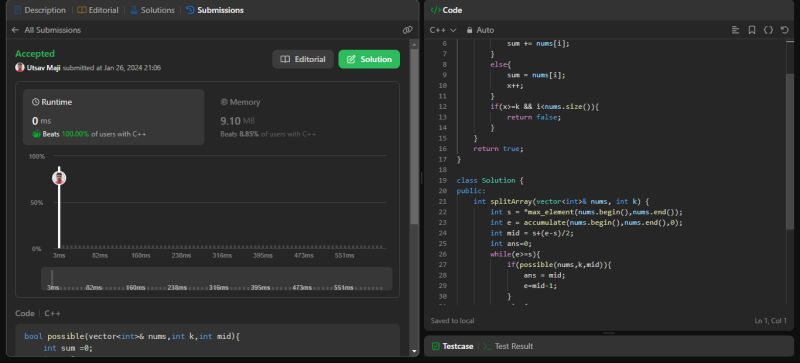Select the Memory stats card
This screenshot has height=363, width=800.
301,117
